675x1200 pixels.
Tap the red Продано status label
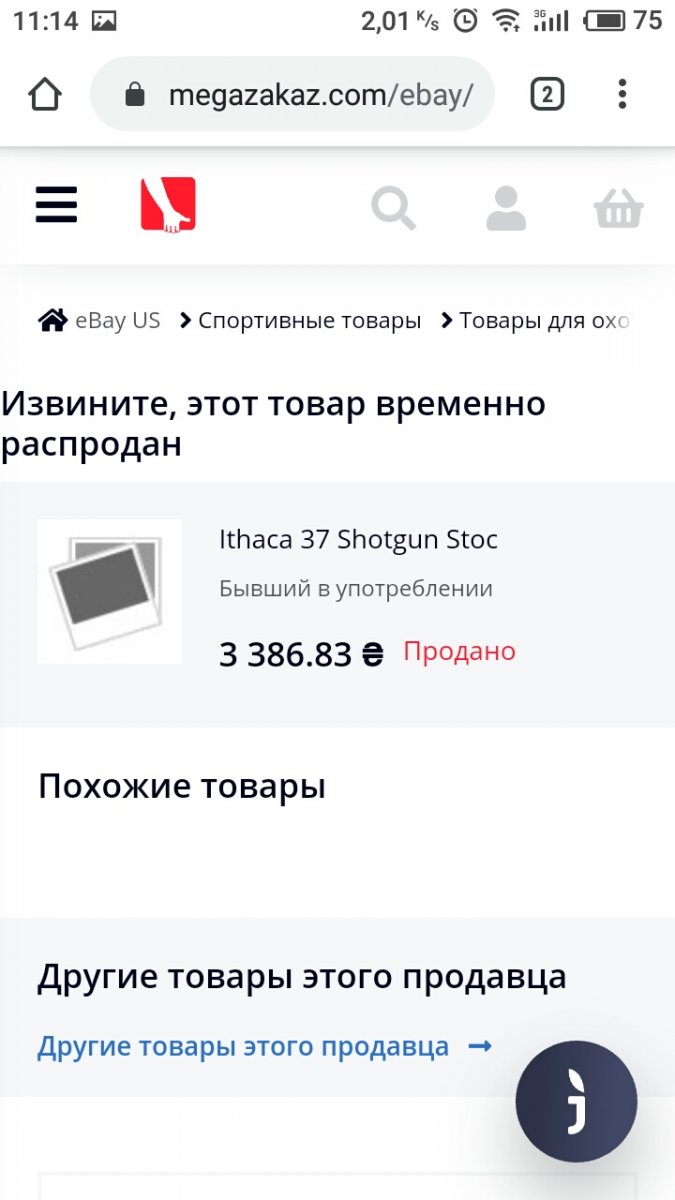coord(459,652)
